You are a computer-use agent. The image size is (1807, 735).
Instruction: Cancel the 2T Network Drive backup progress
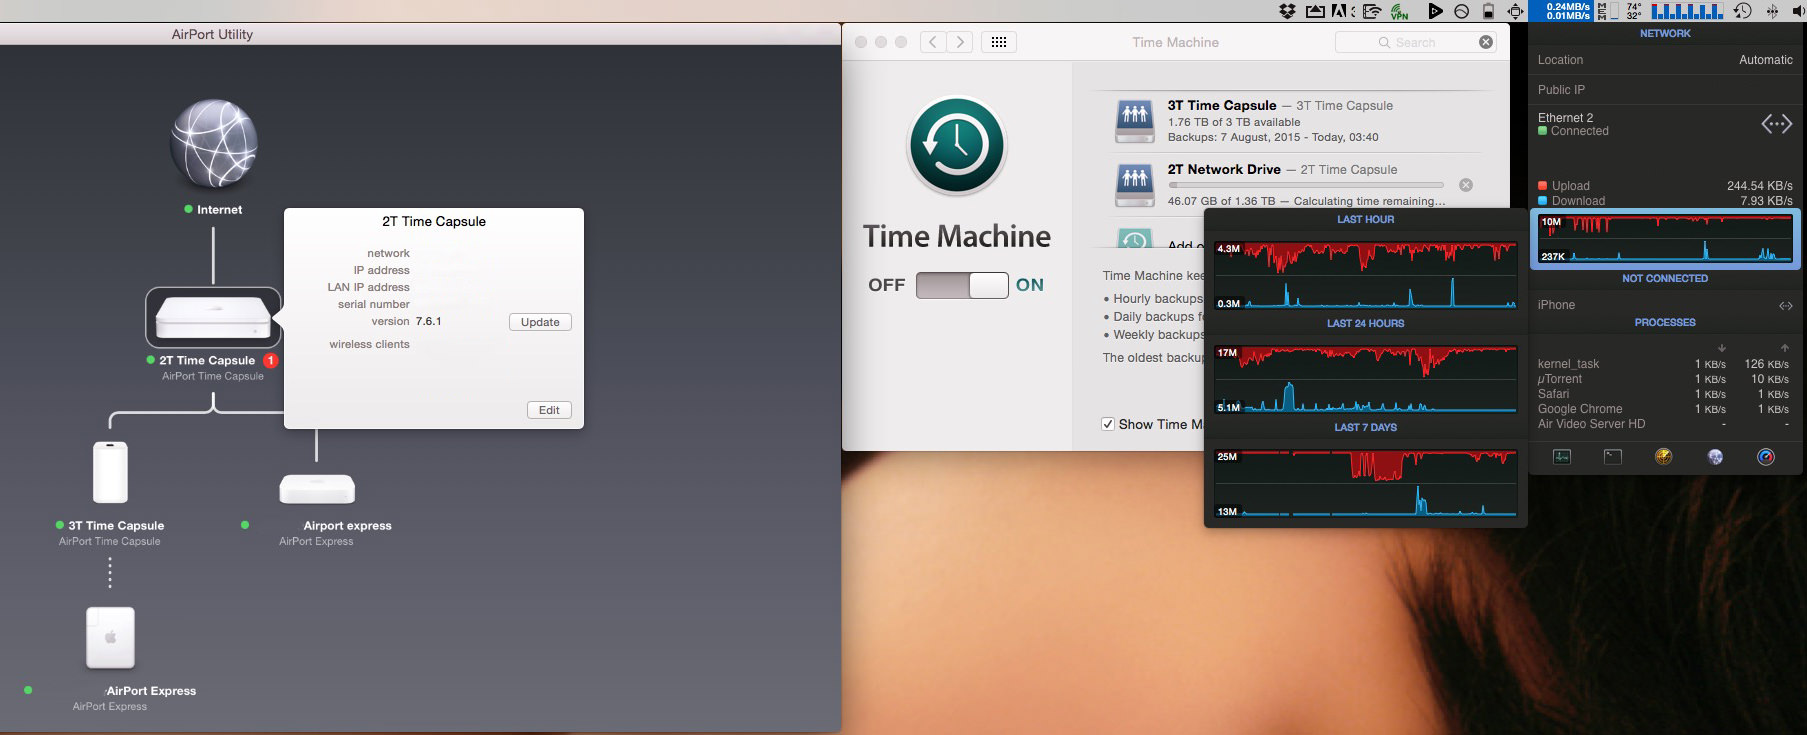click(1466, 185)
